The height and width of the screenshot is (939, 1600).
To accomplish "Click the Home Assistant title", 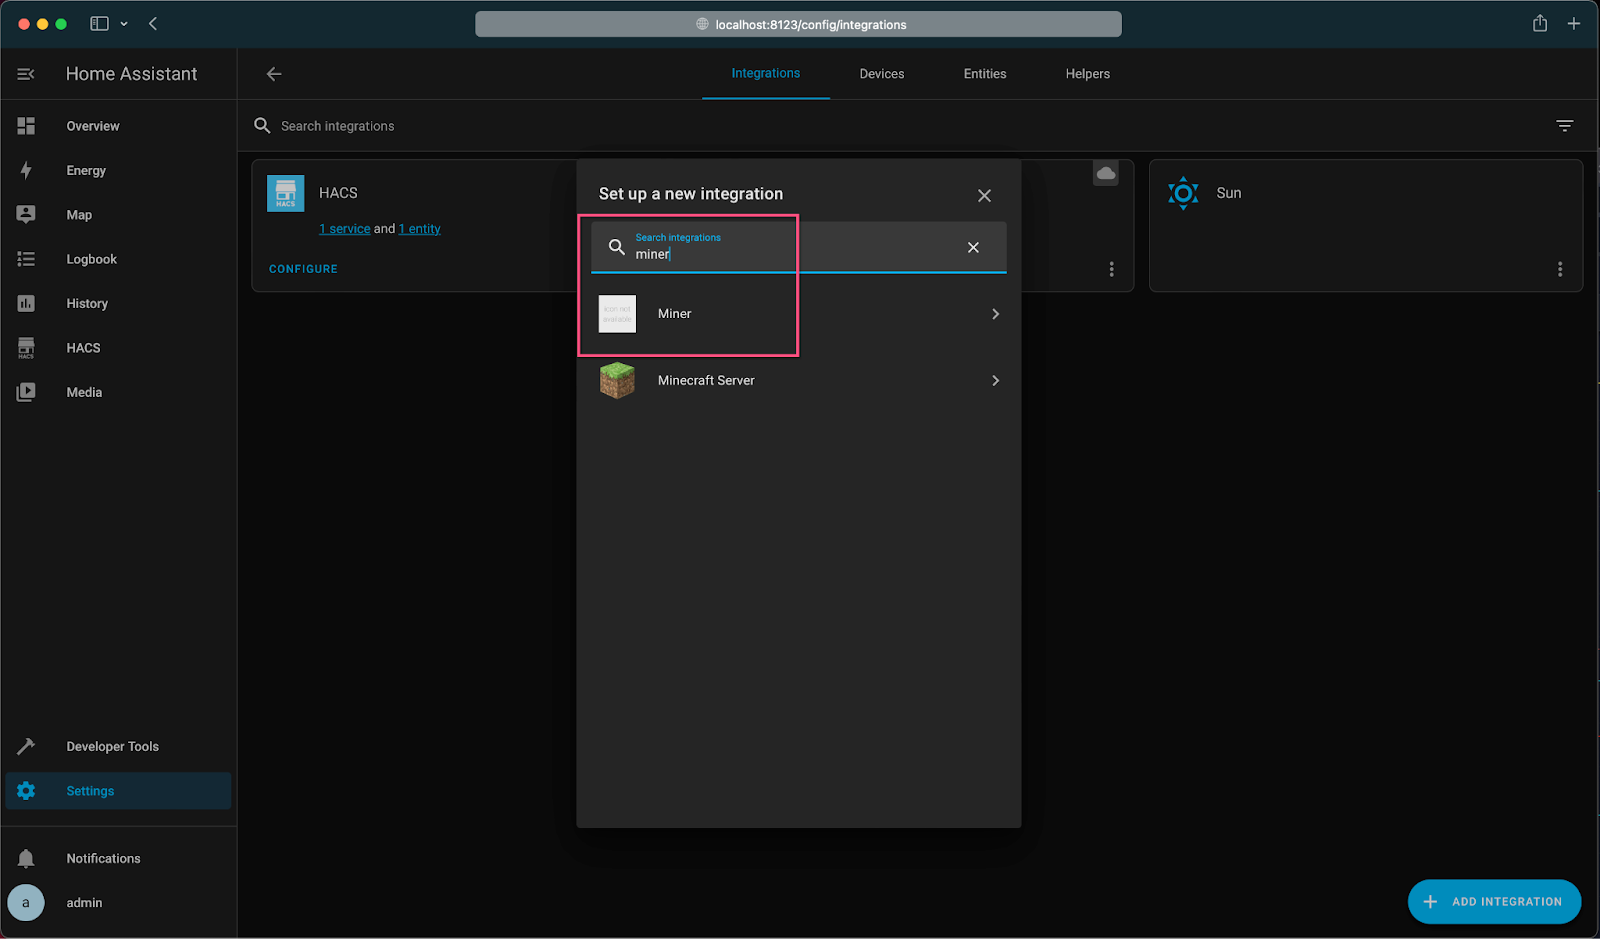I will tap(132, 74).
